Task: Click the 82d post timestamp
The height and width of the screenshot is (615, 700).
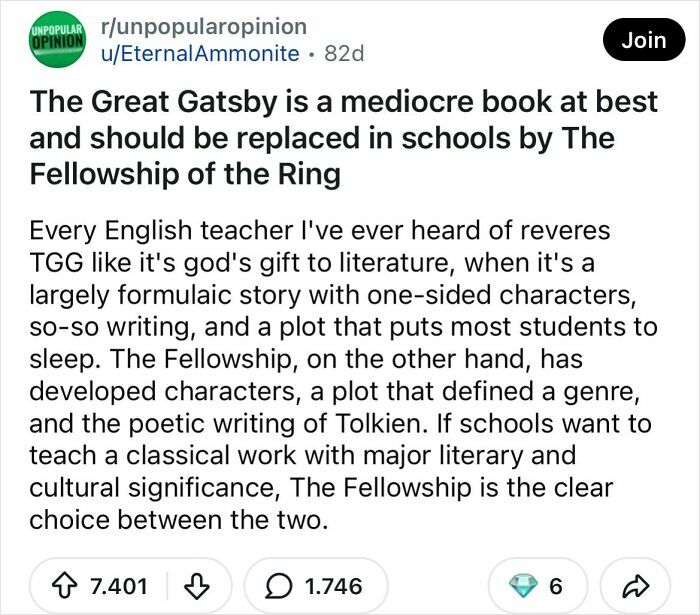Action: [344, 54]
